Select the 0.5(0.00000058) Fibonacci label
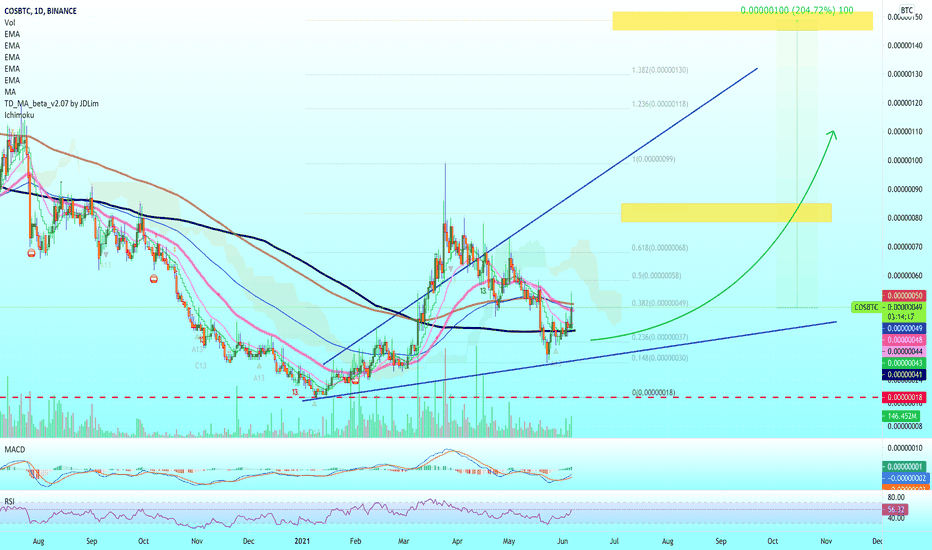932x550 pixels. click(x=656, y=276)
